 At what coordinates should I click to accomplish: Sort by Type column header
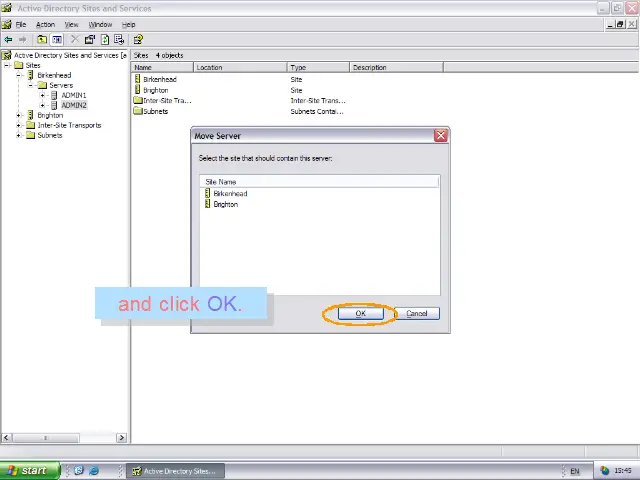318,67
